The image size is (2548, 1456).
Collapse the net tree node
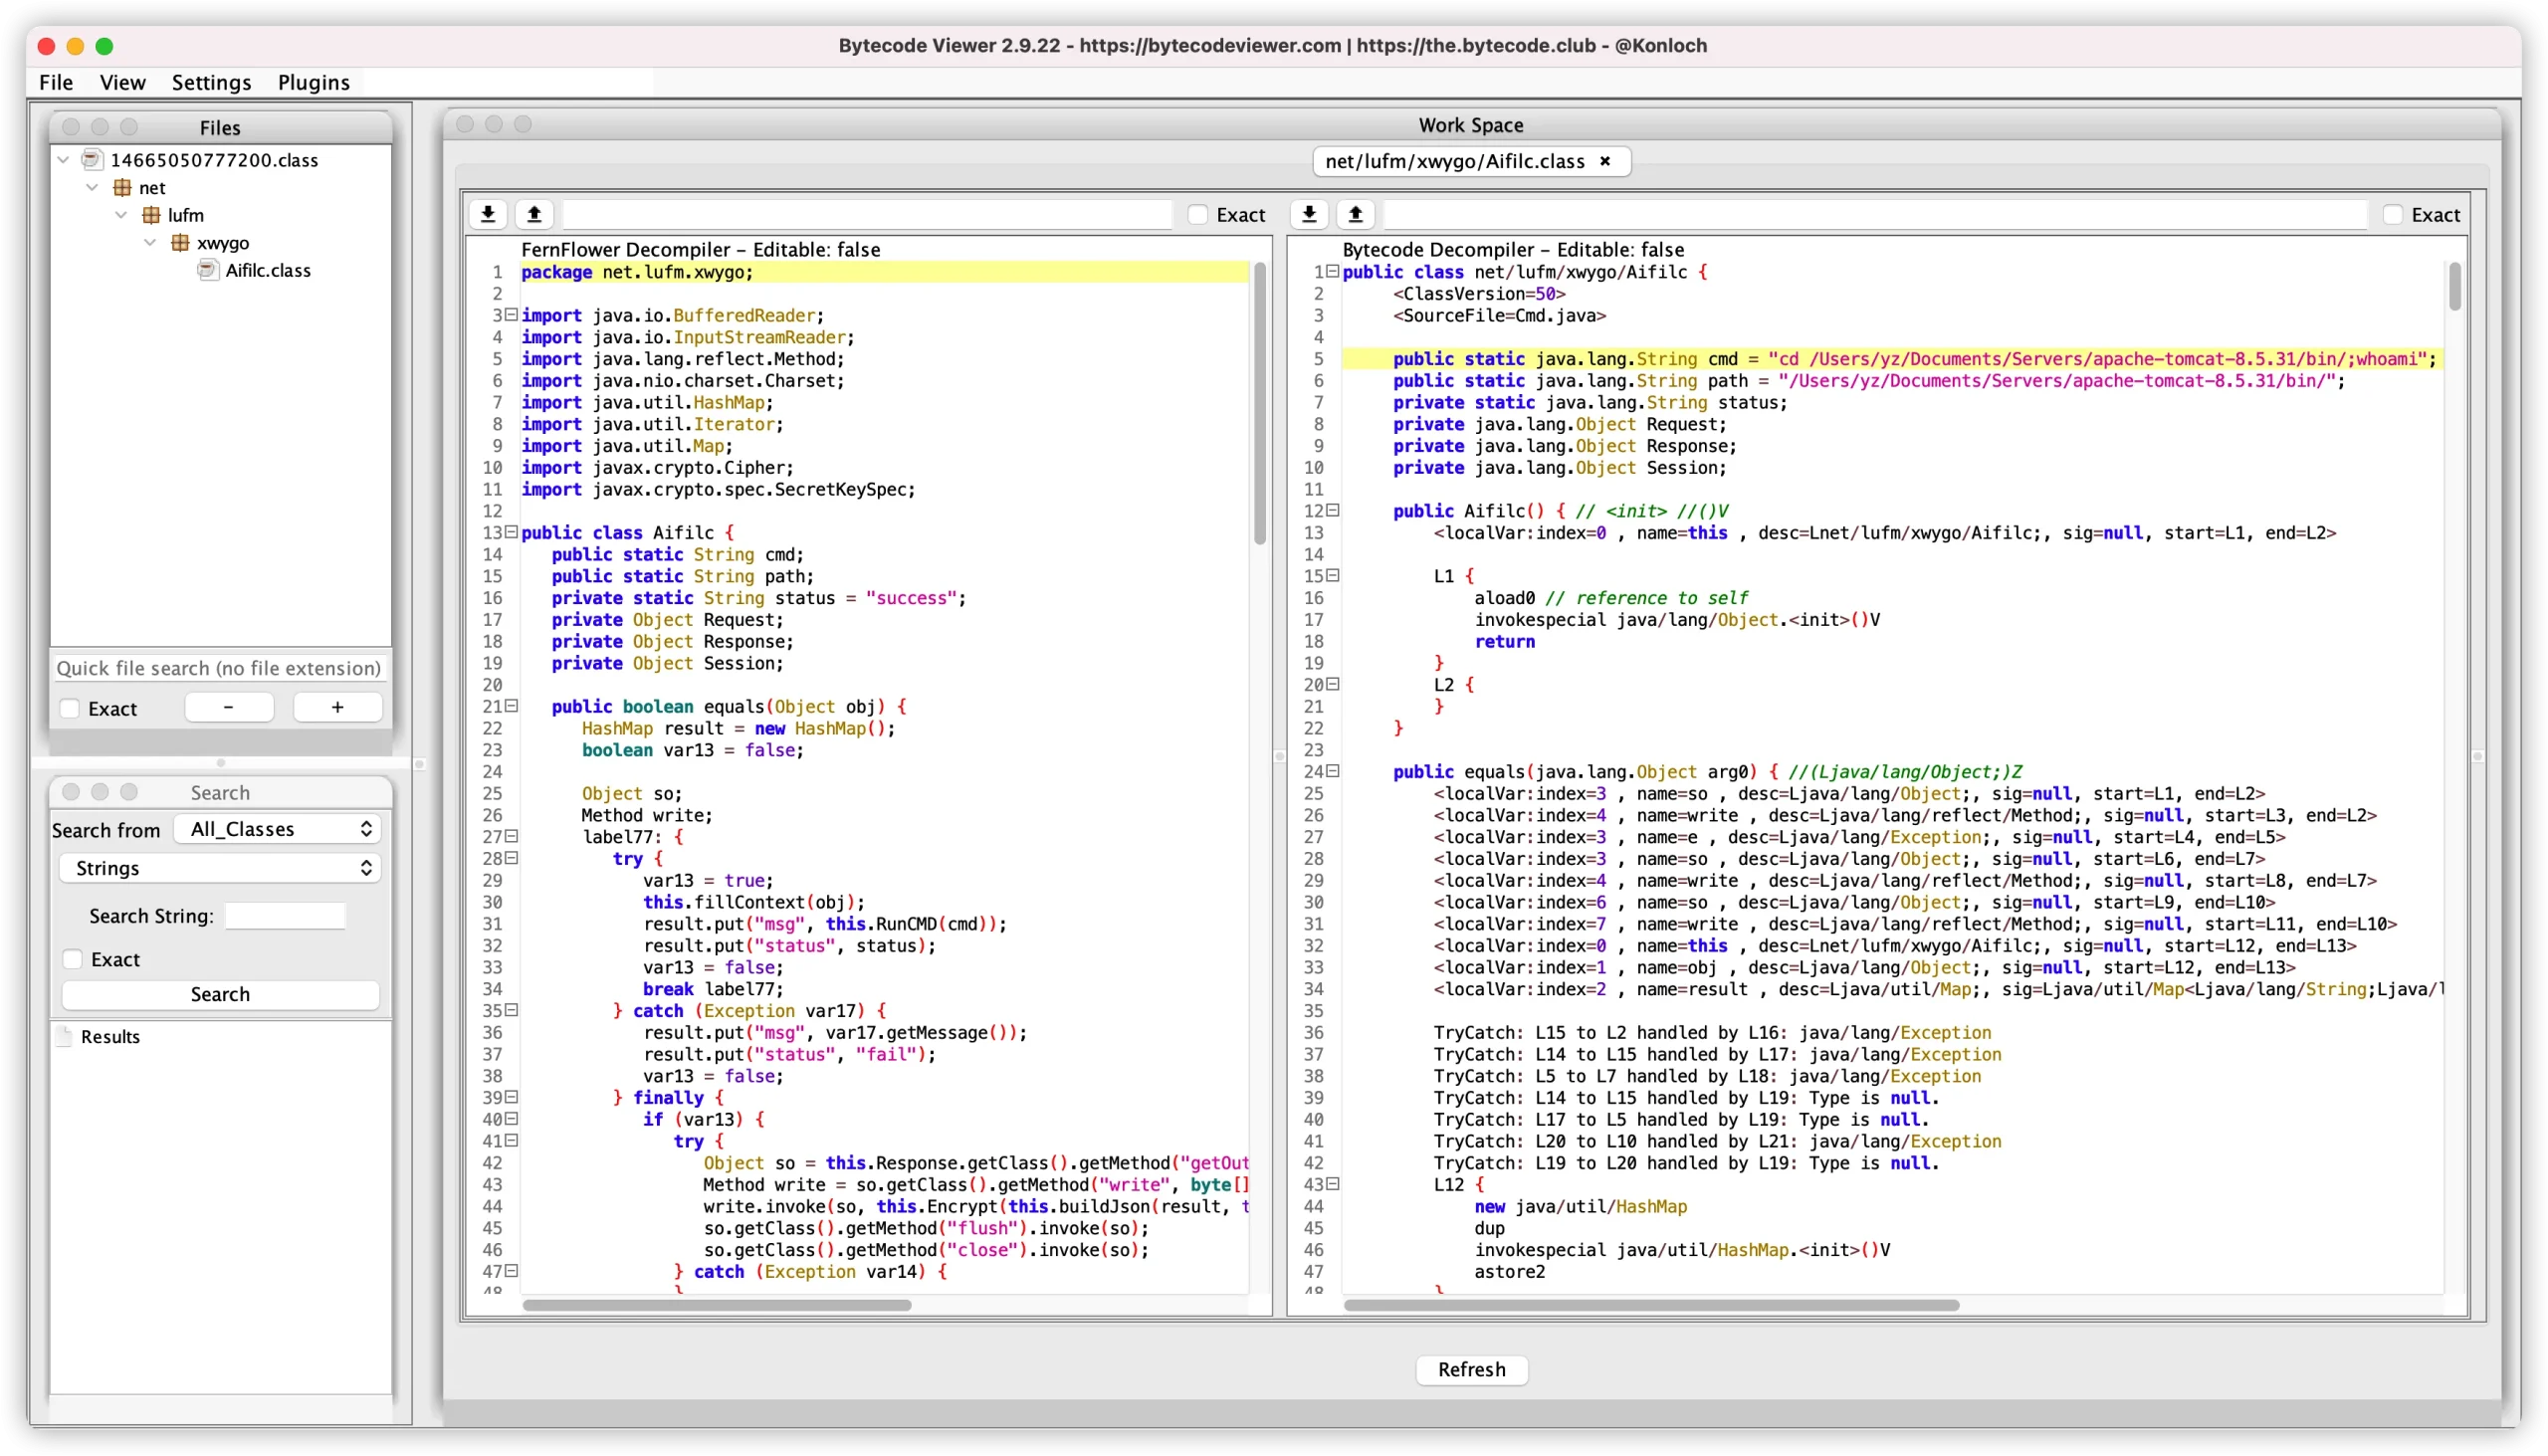(92, 188)
